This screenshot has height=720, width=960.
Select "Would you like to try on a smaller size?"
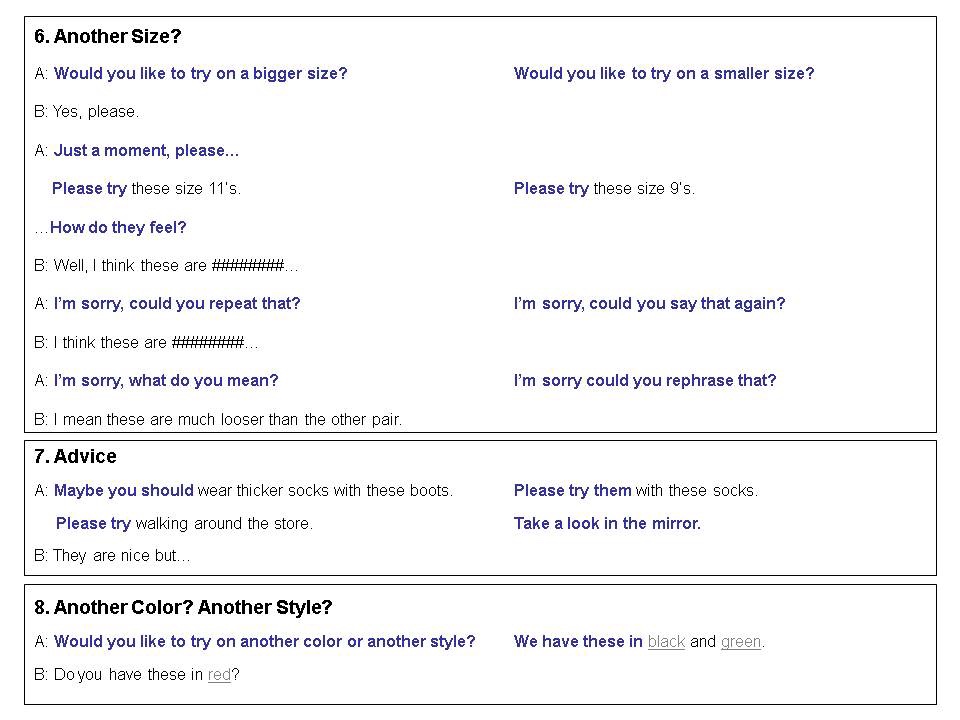click(x=664, y=74)
